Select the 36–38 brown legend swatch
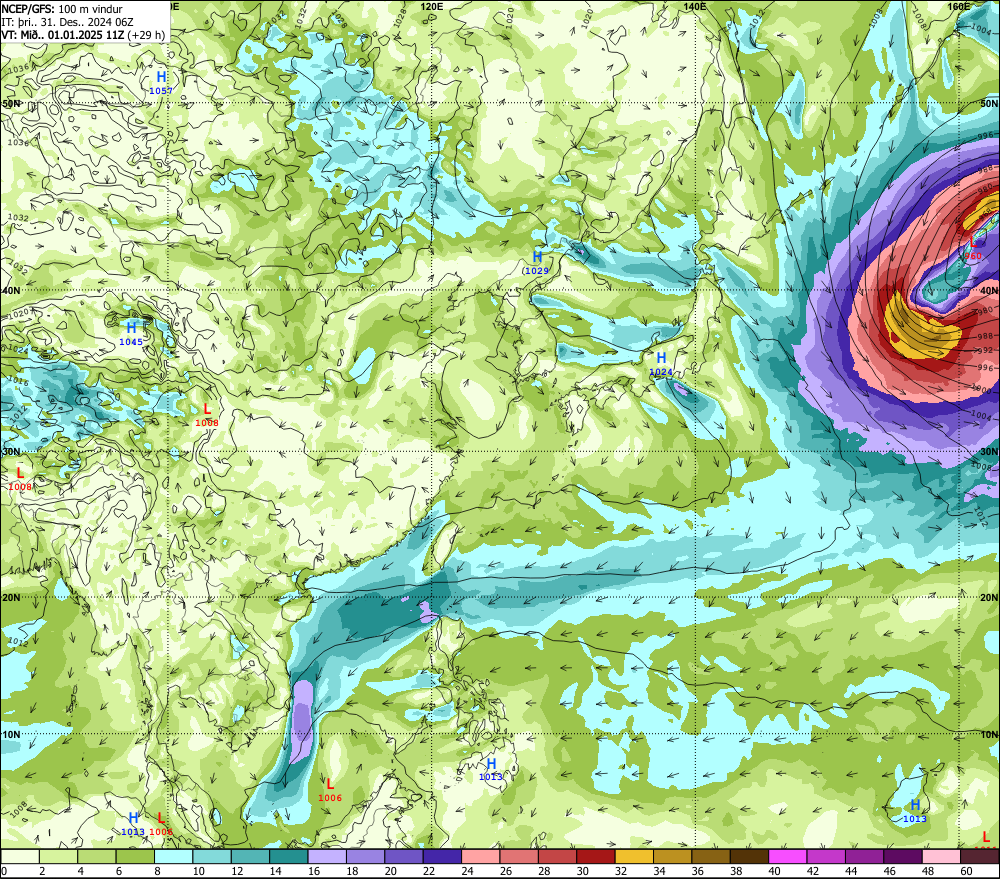1000x879 pixels. 711,856
